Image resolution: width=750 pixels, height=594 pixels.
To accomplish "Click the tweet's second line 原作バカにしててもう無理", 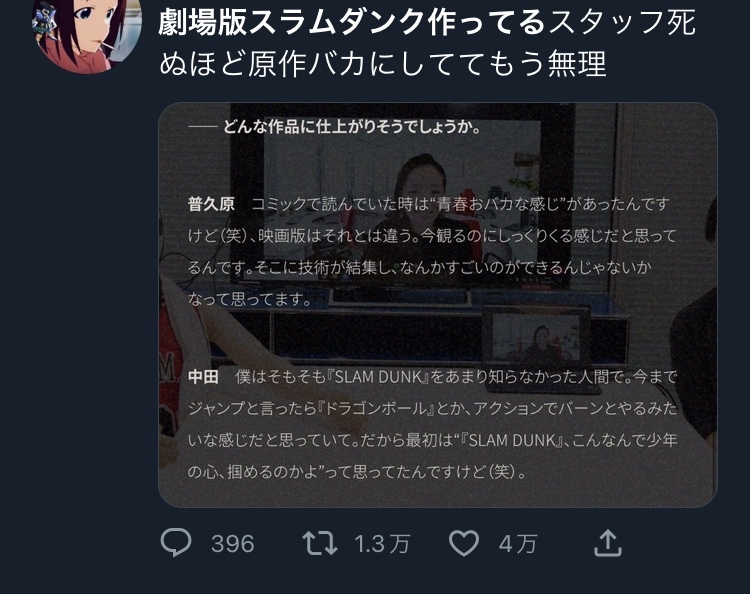I will [427, 64].
